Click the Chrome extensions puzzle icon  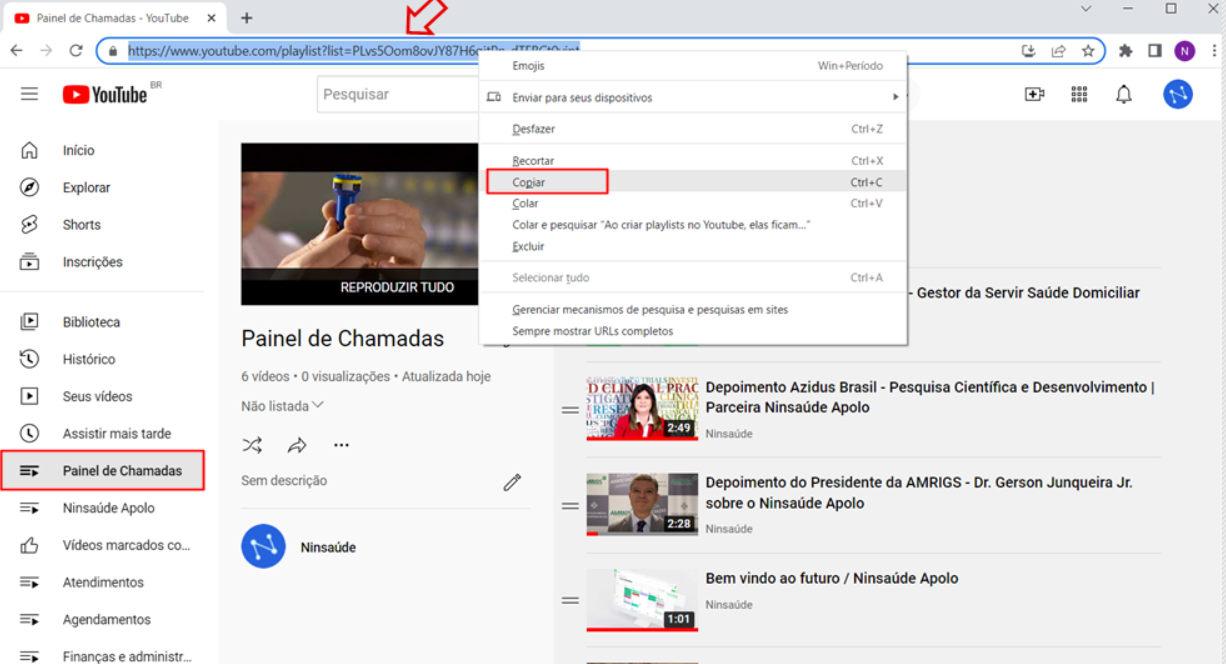1126,50
